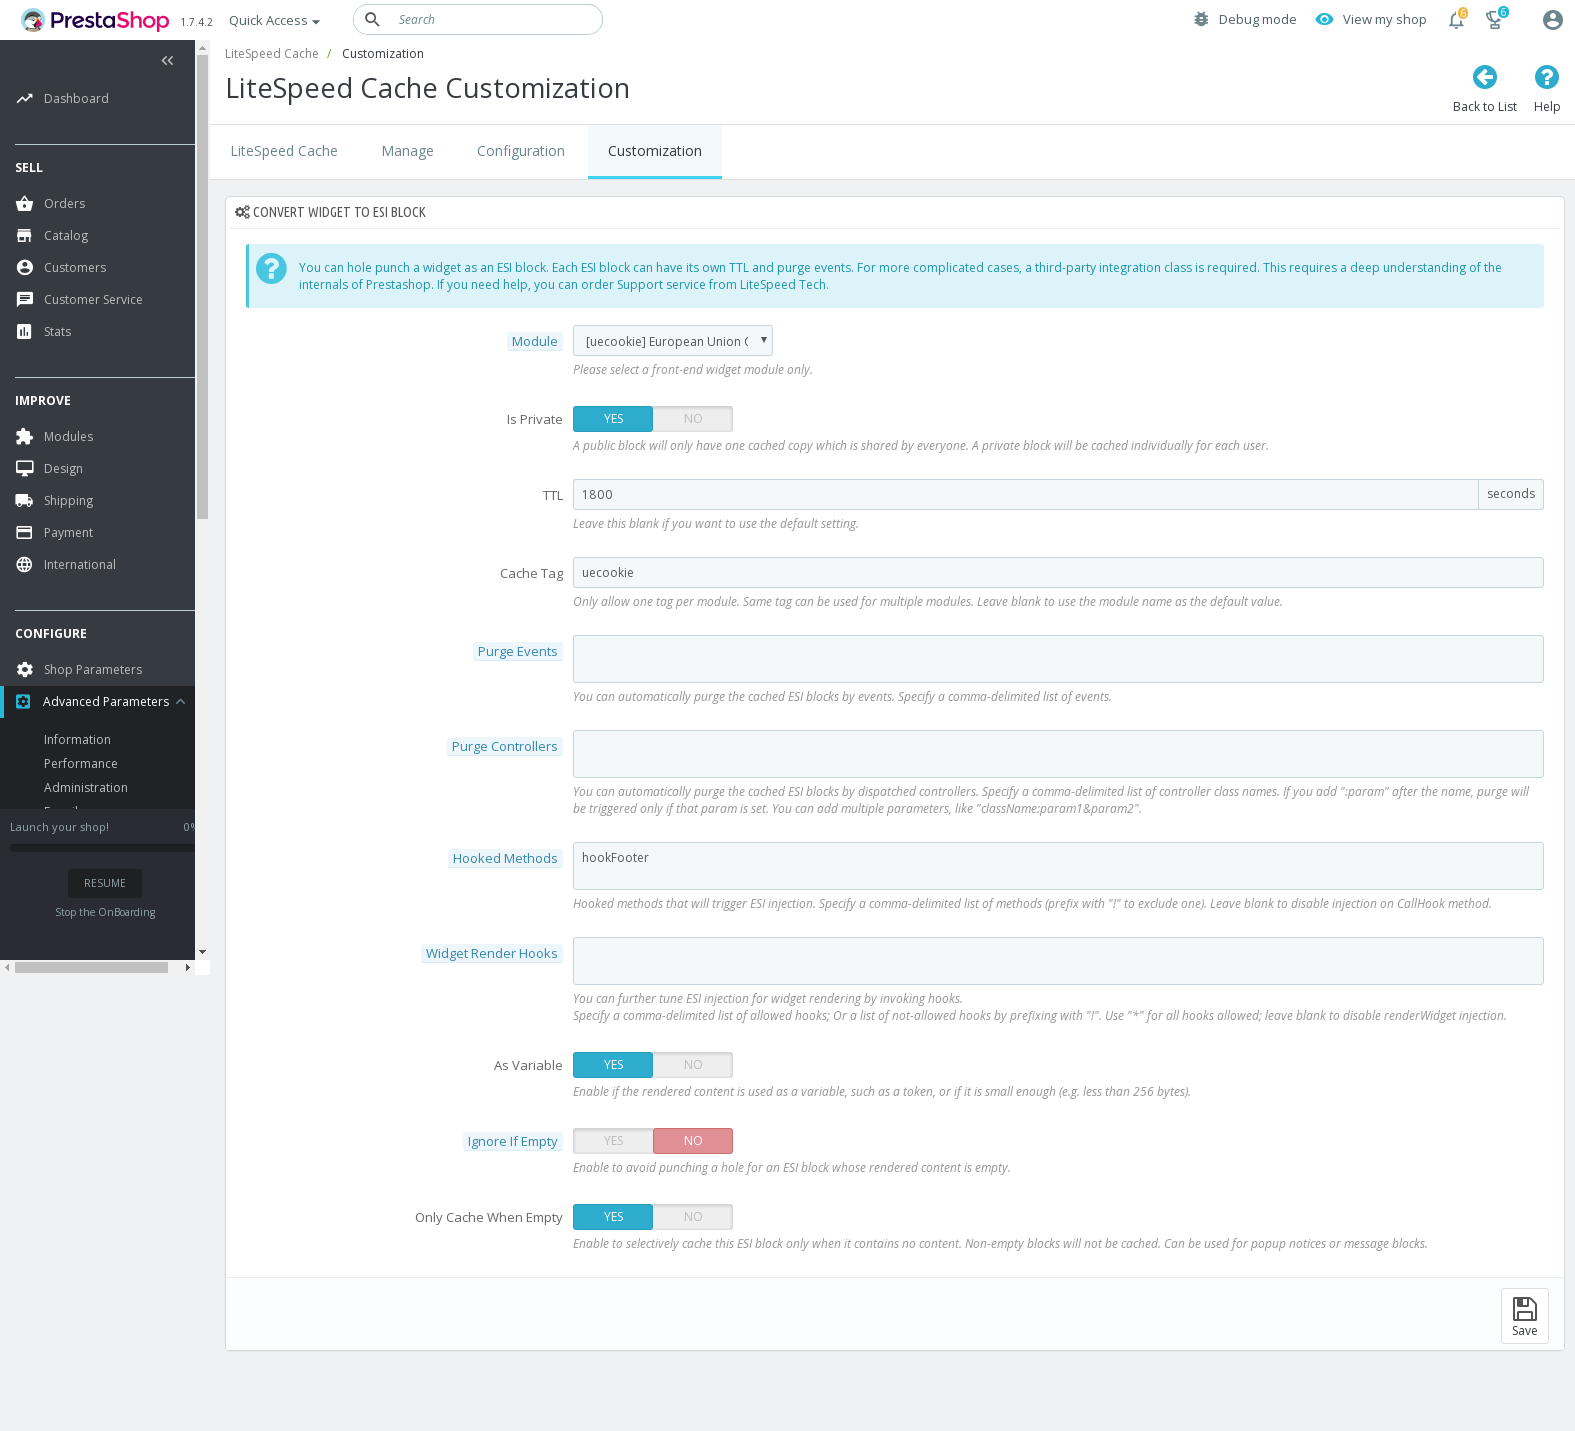Open the Administration submenu item

86,787
